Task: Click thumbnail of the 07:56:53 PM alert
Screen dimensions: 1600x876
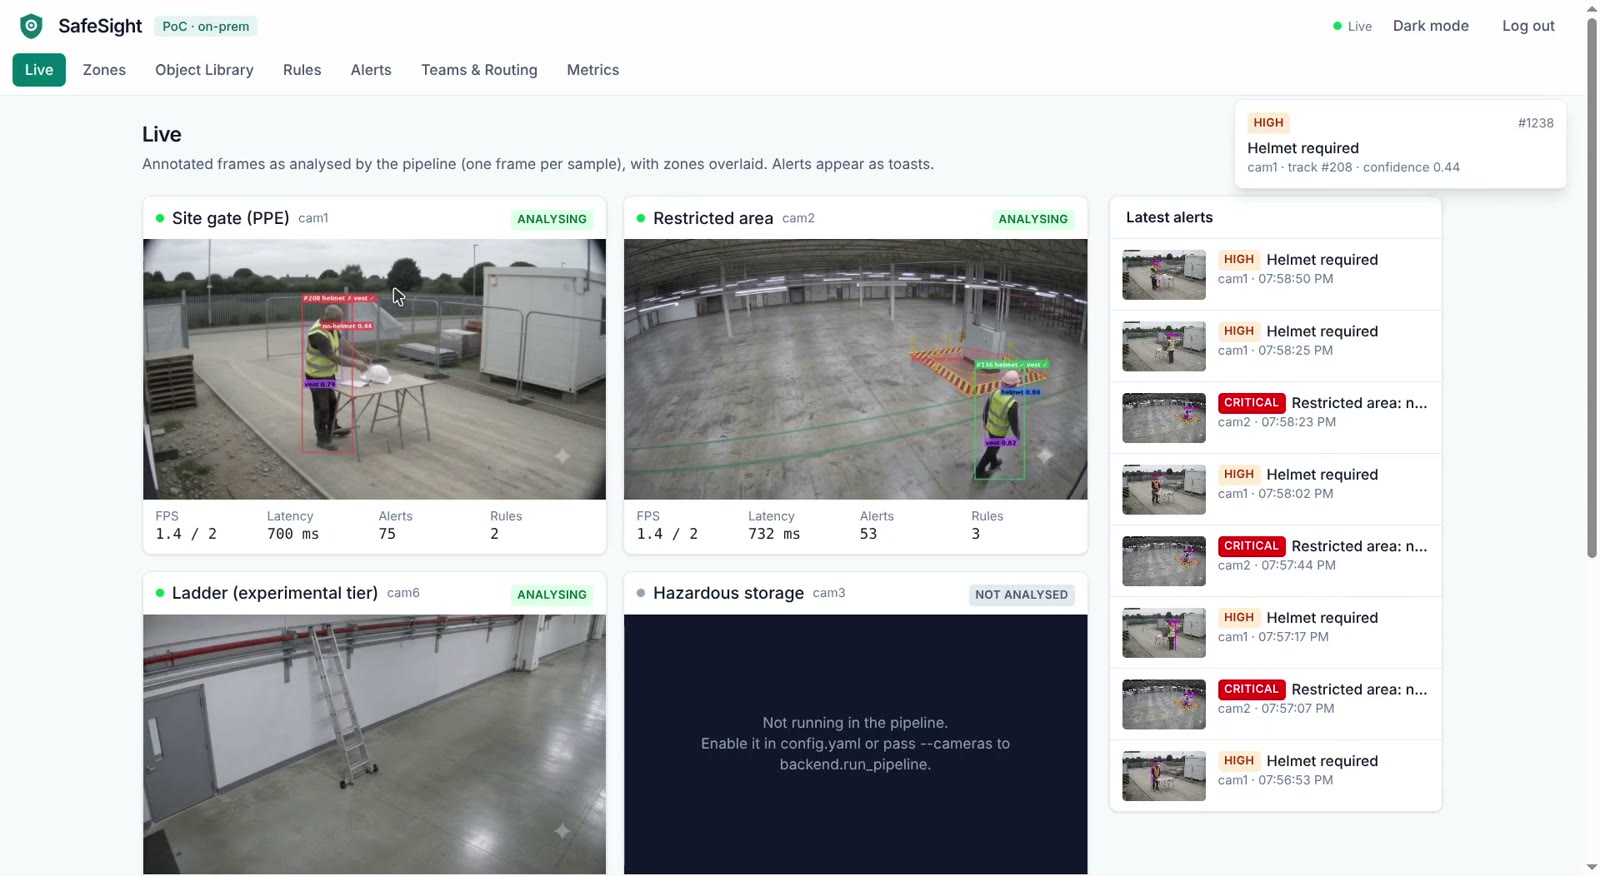Action: [x=1164, y=776]
